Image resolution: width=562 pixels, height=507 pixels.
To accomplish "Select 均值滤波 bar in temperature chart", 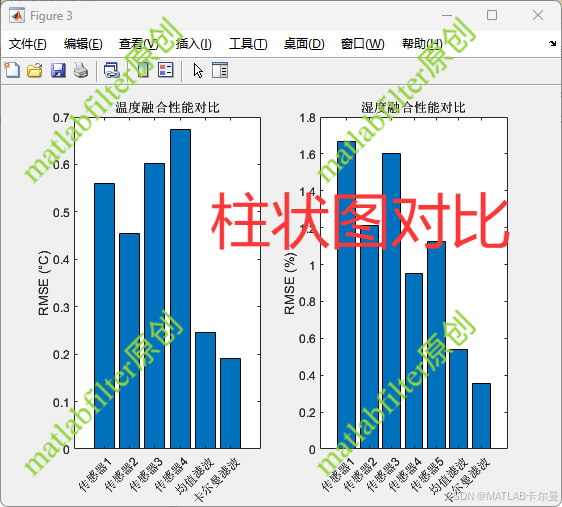I will pyautogui.click(x=205, y=390).
